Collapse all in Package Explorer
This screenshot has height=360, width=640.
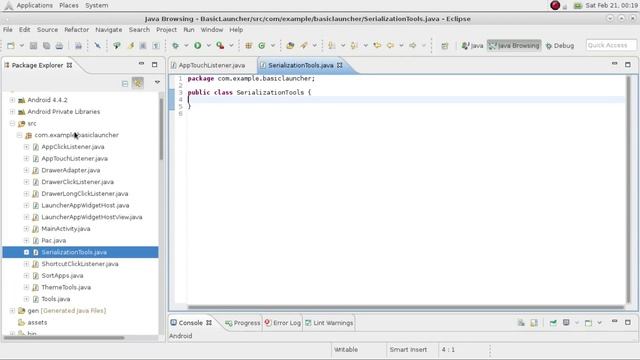(125, 84)
